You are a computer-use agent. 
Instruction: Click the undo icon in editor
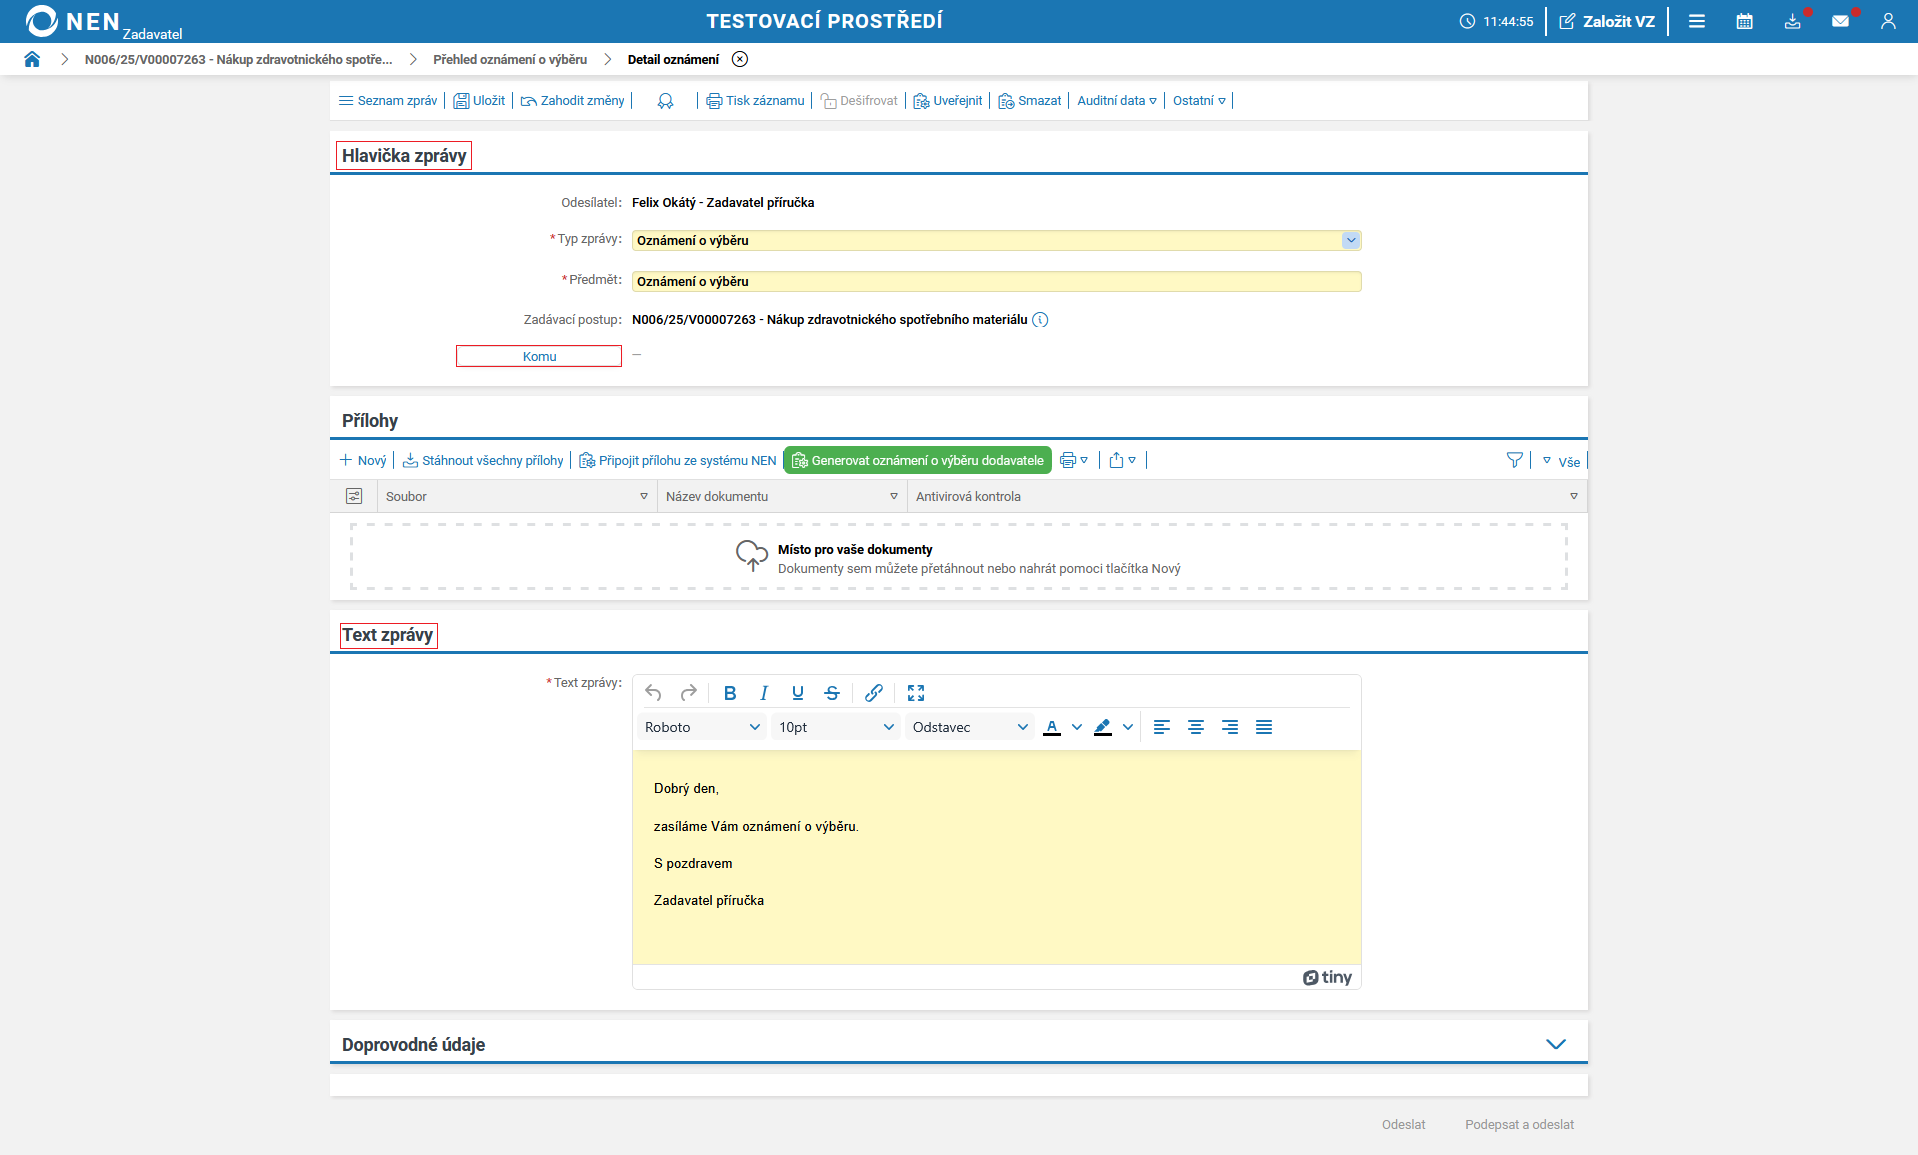(x=653, y=693)
